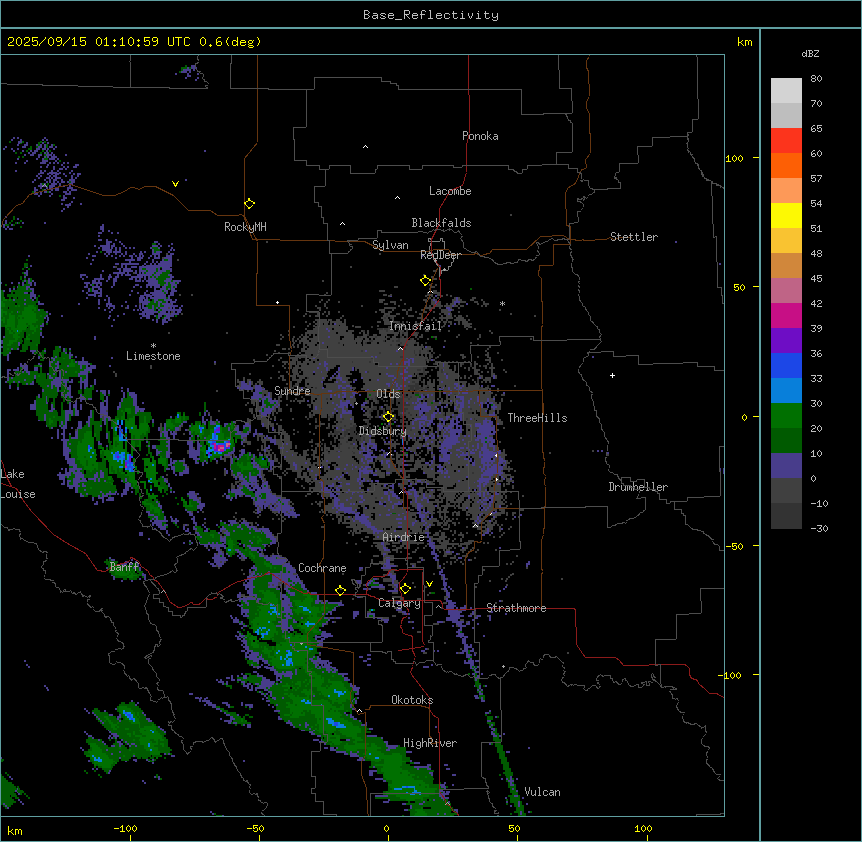Screen dimensions: 862x842
Task: Click the Strathmore label
Action: (516, 608)
